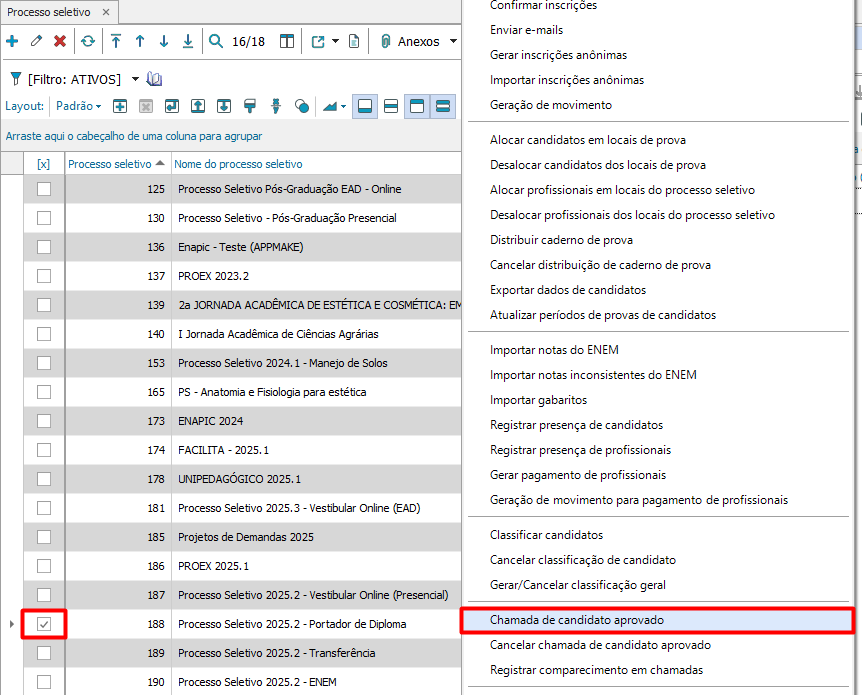The width and height of the screenshot is (862, 695).
Task: Choose Classificar candidatos from the menu
Action: pos(546,535)
